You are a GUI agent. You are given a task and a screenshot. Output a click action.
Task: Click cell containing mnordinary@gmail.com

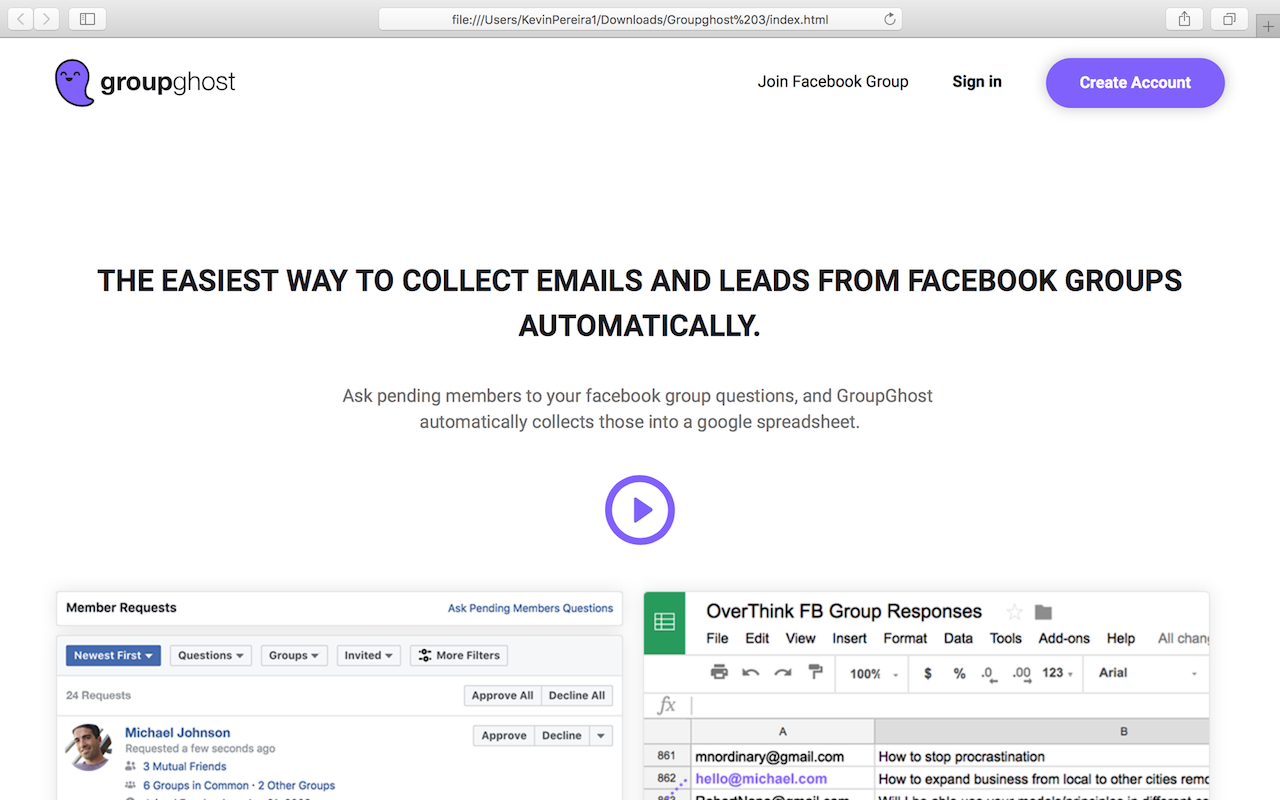(783, 757)
